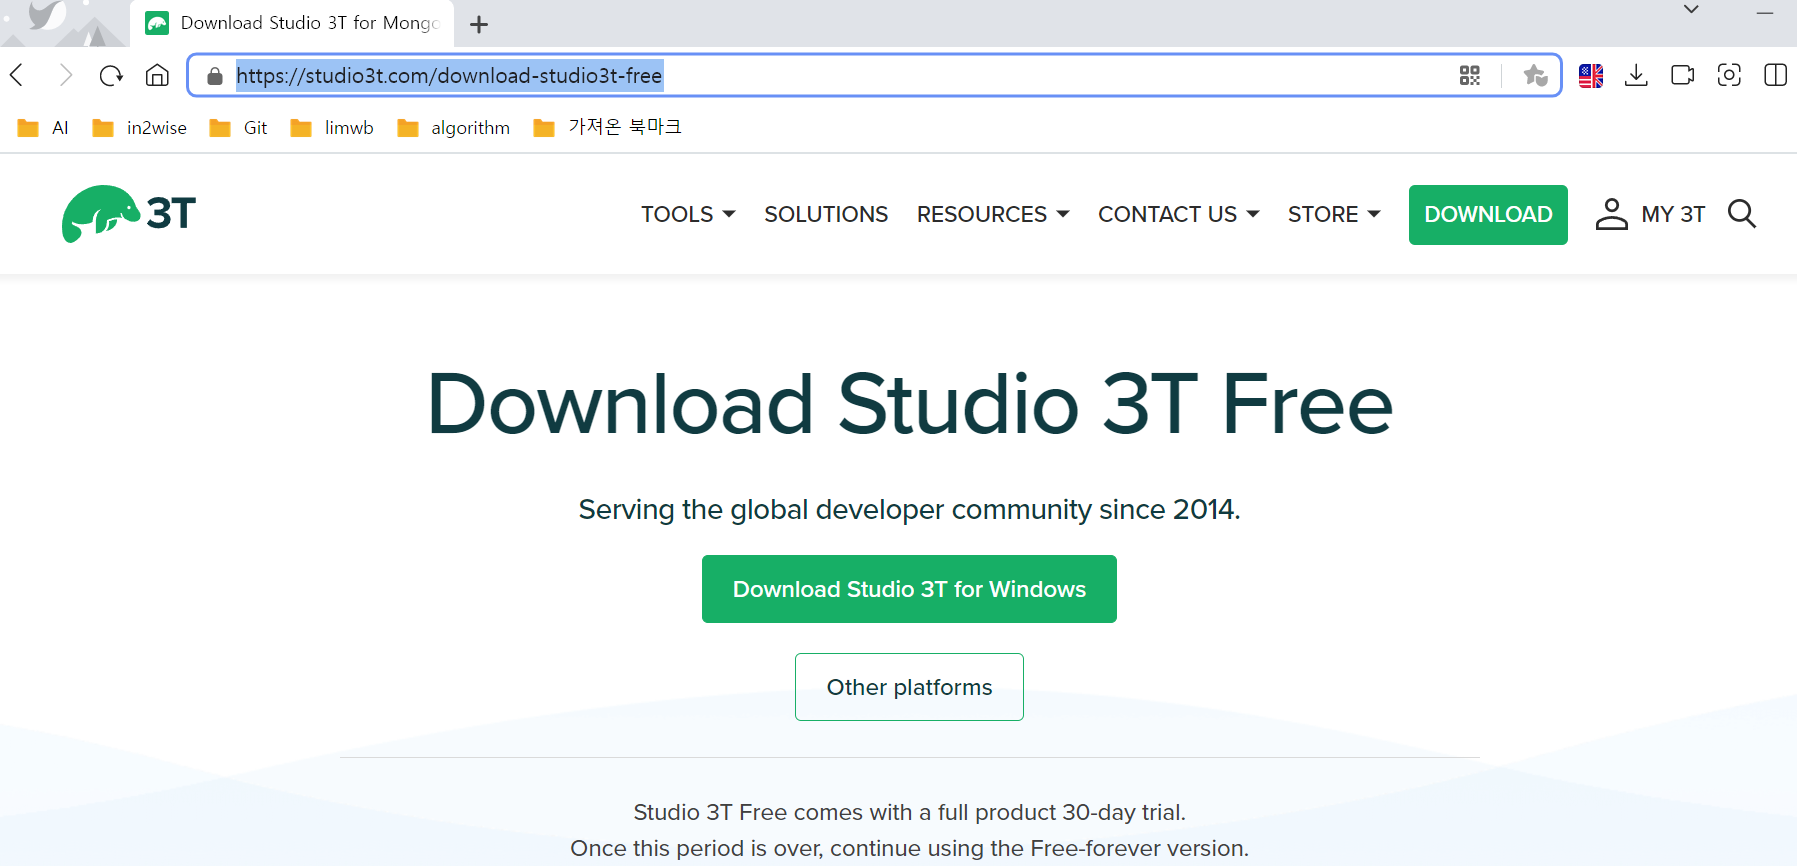This screenshot has width=1797, height=866.
Task: Reload the current page
Action: coord(111,75)
